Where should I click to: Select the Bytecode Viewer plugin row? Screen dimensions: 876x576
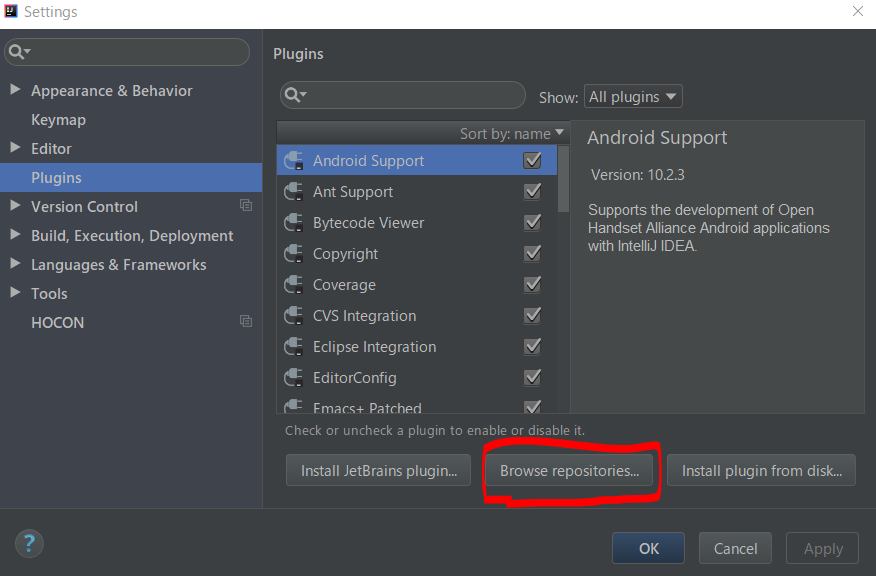coord(417,223)
